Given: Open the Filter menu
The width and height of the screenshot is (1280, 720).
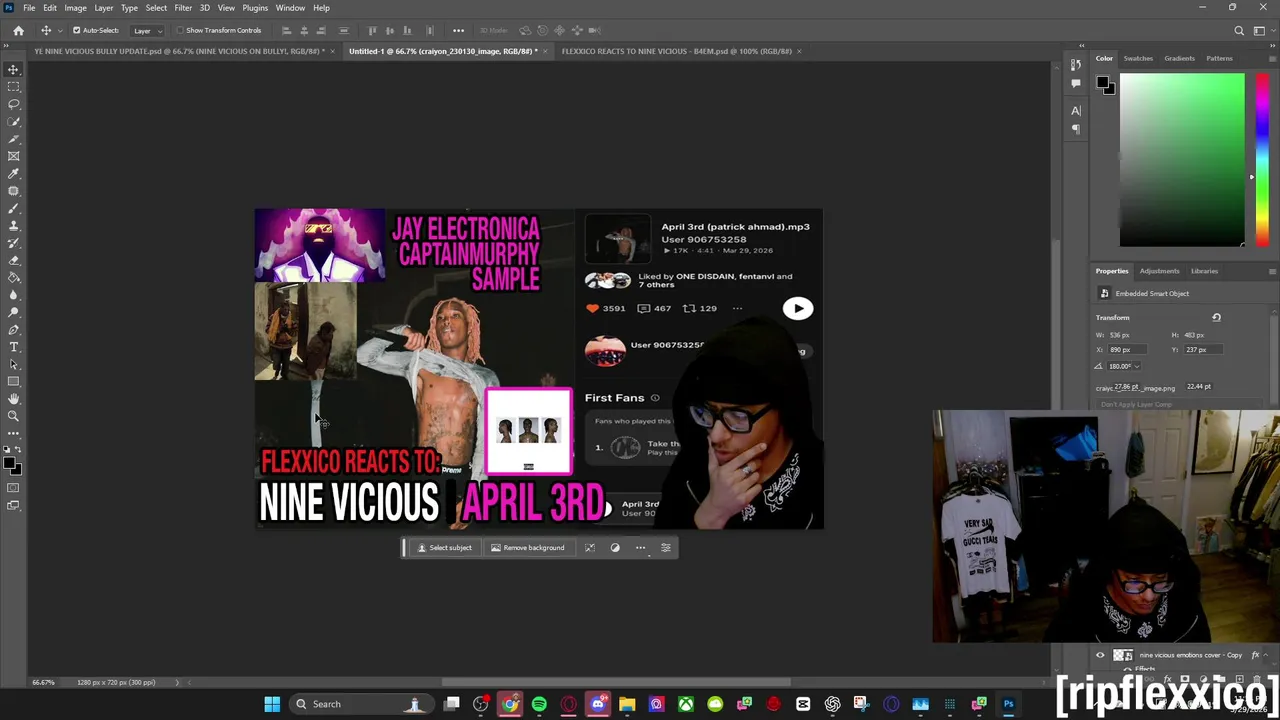Looking at the screenshot, I should (183, 8).
